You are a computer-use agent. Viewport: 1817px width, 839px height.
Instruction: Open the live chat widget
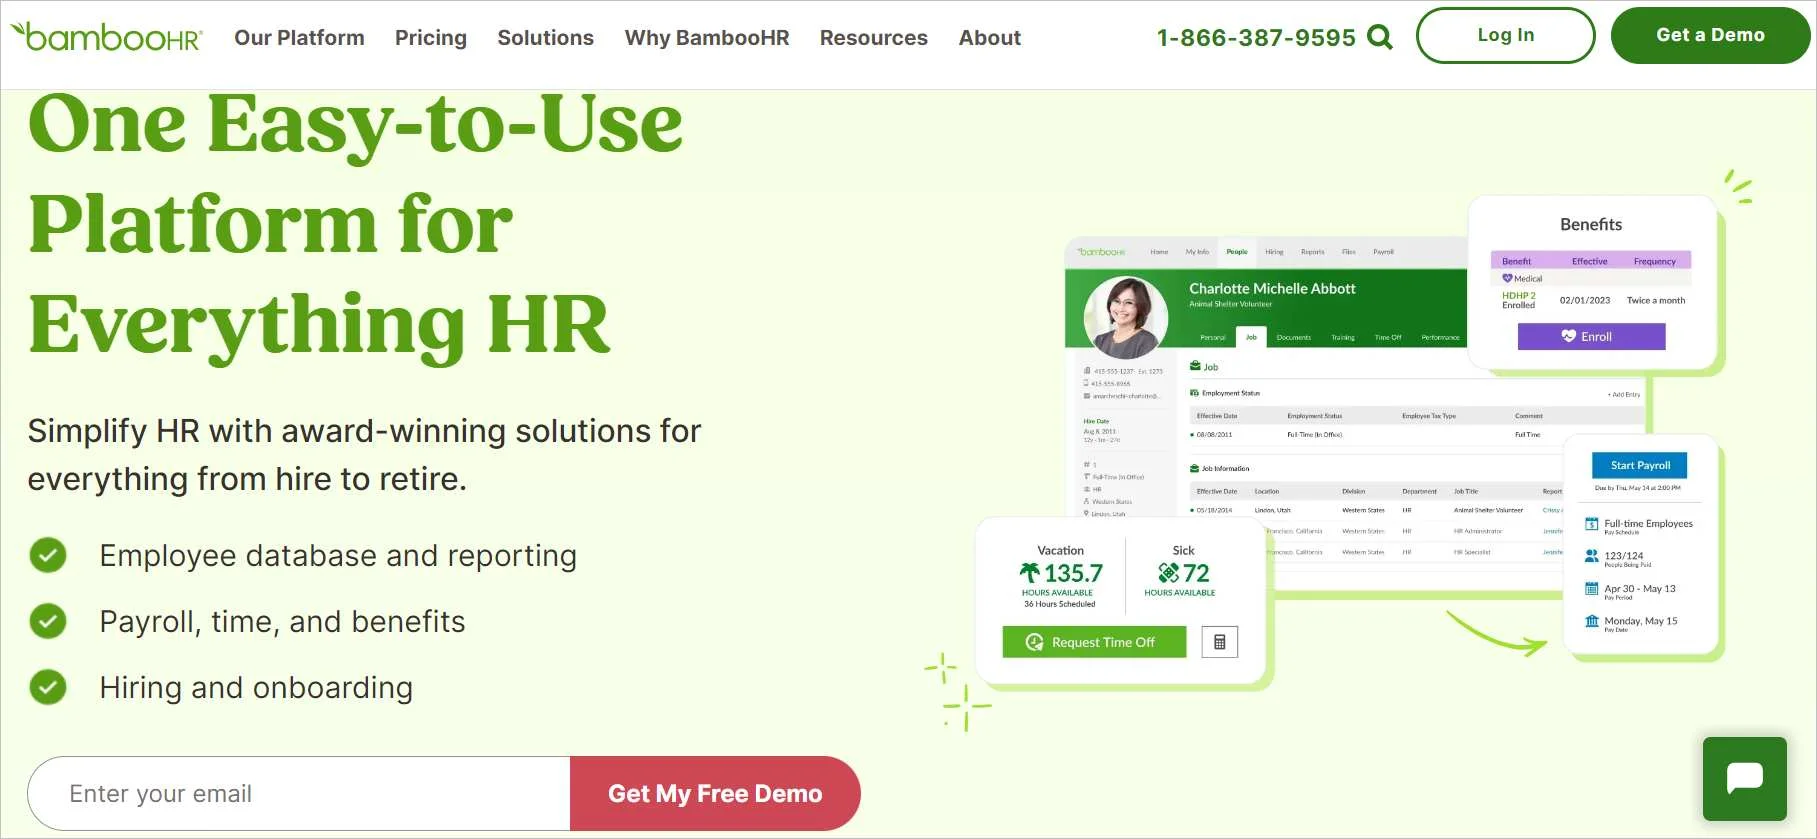1745,779
